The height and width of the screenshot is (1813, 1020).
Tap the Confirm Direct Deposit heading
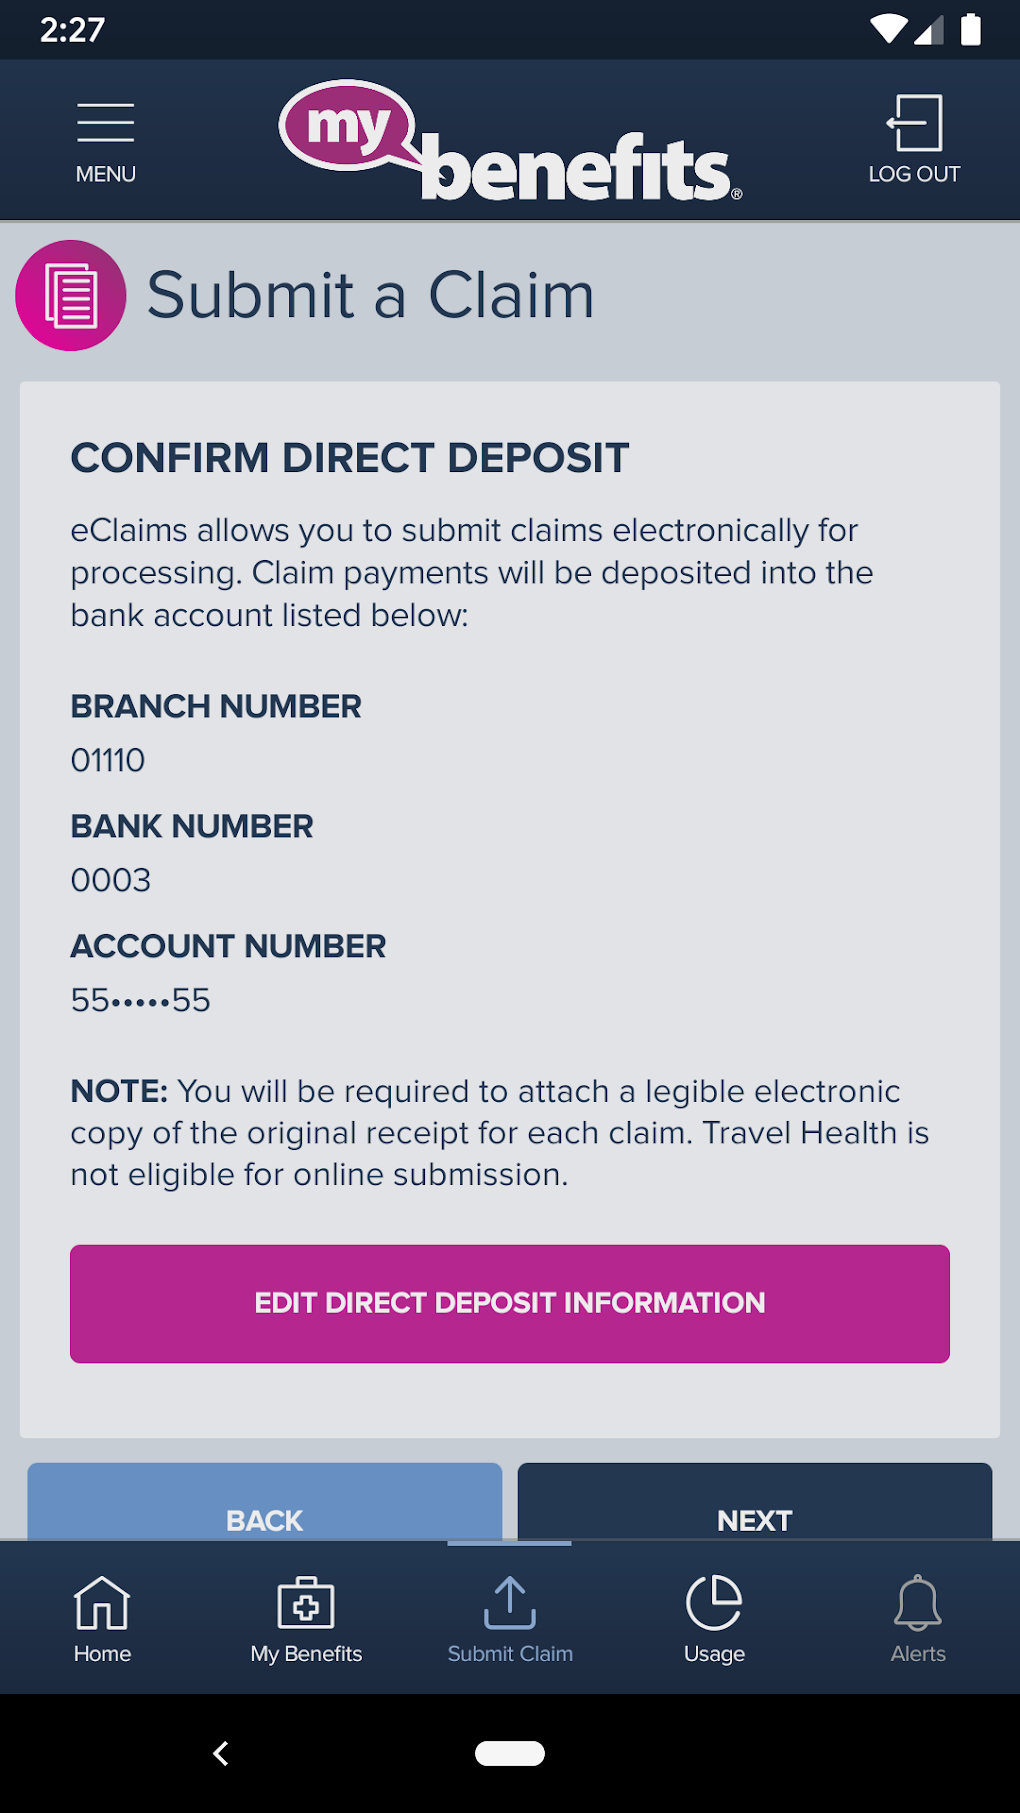point(350,458)
